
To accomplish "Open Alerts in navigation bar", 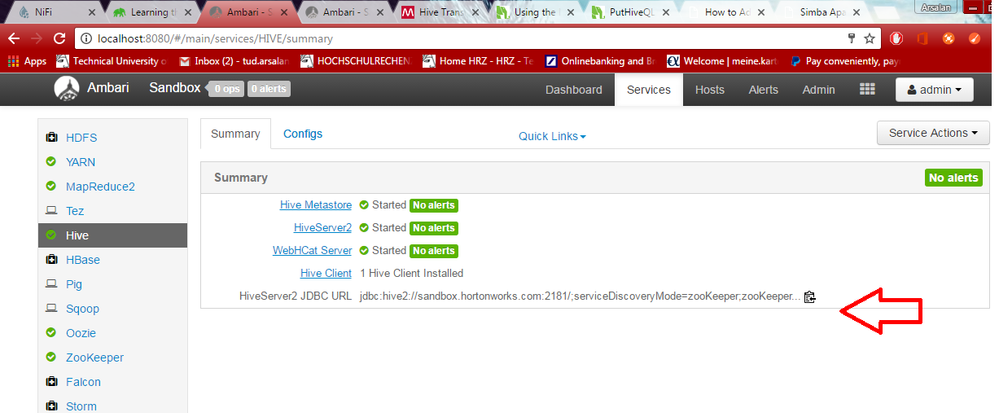I will click(763, 90).
